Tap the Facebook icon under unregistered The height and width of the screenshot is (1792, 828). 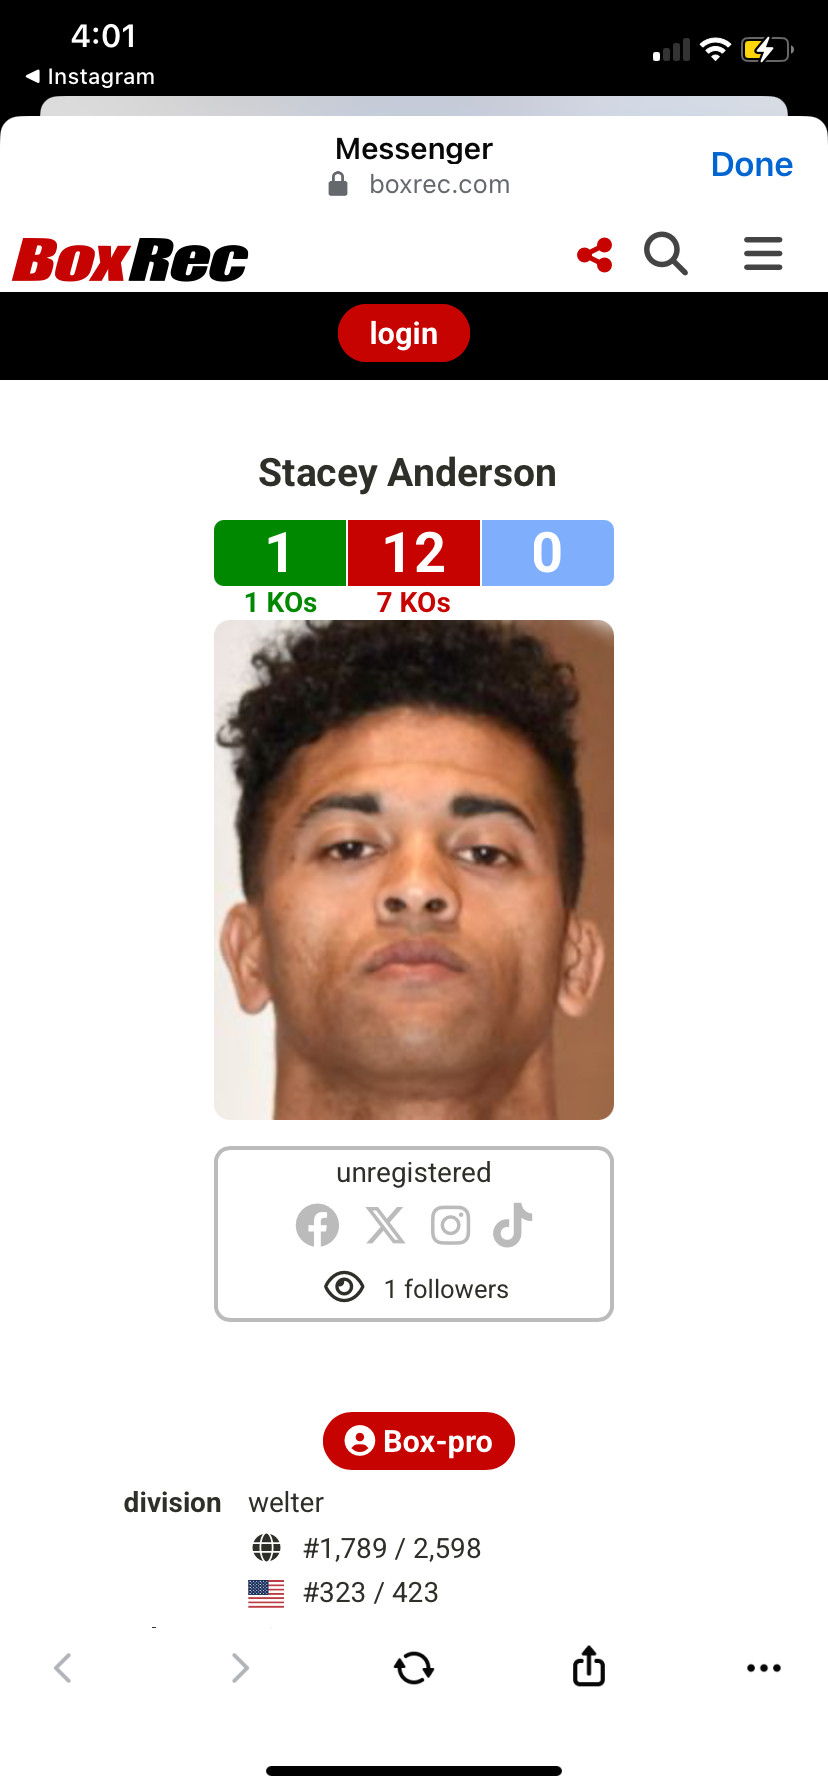(318, 1225)
